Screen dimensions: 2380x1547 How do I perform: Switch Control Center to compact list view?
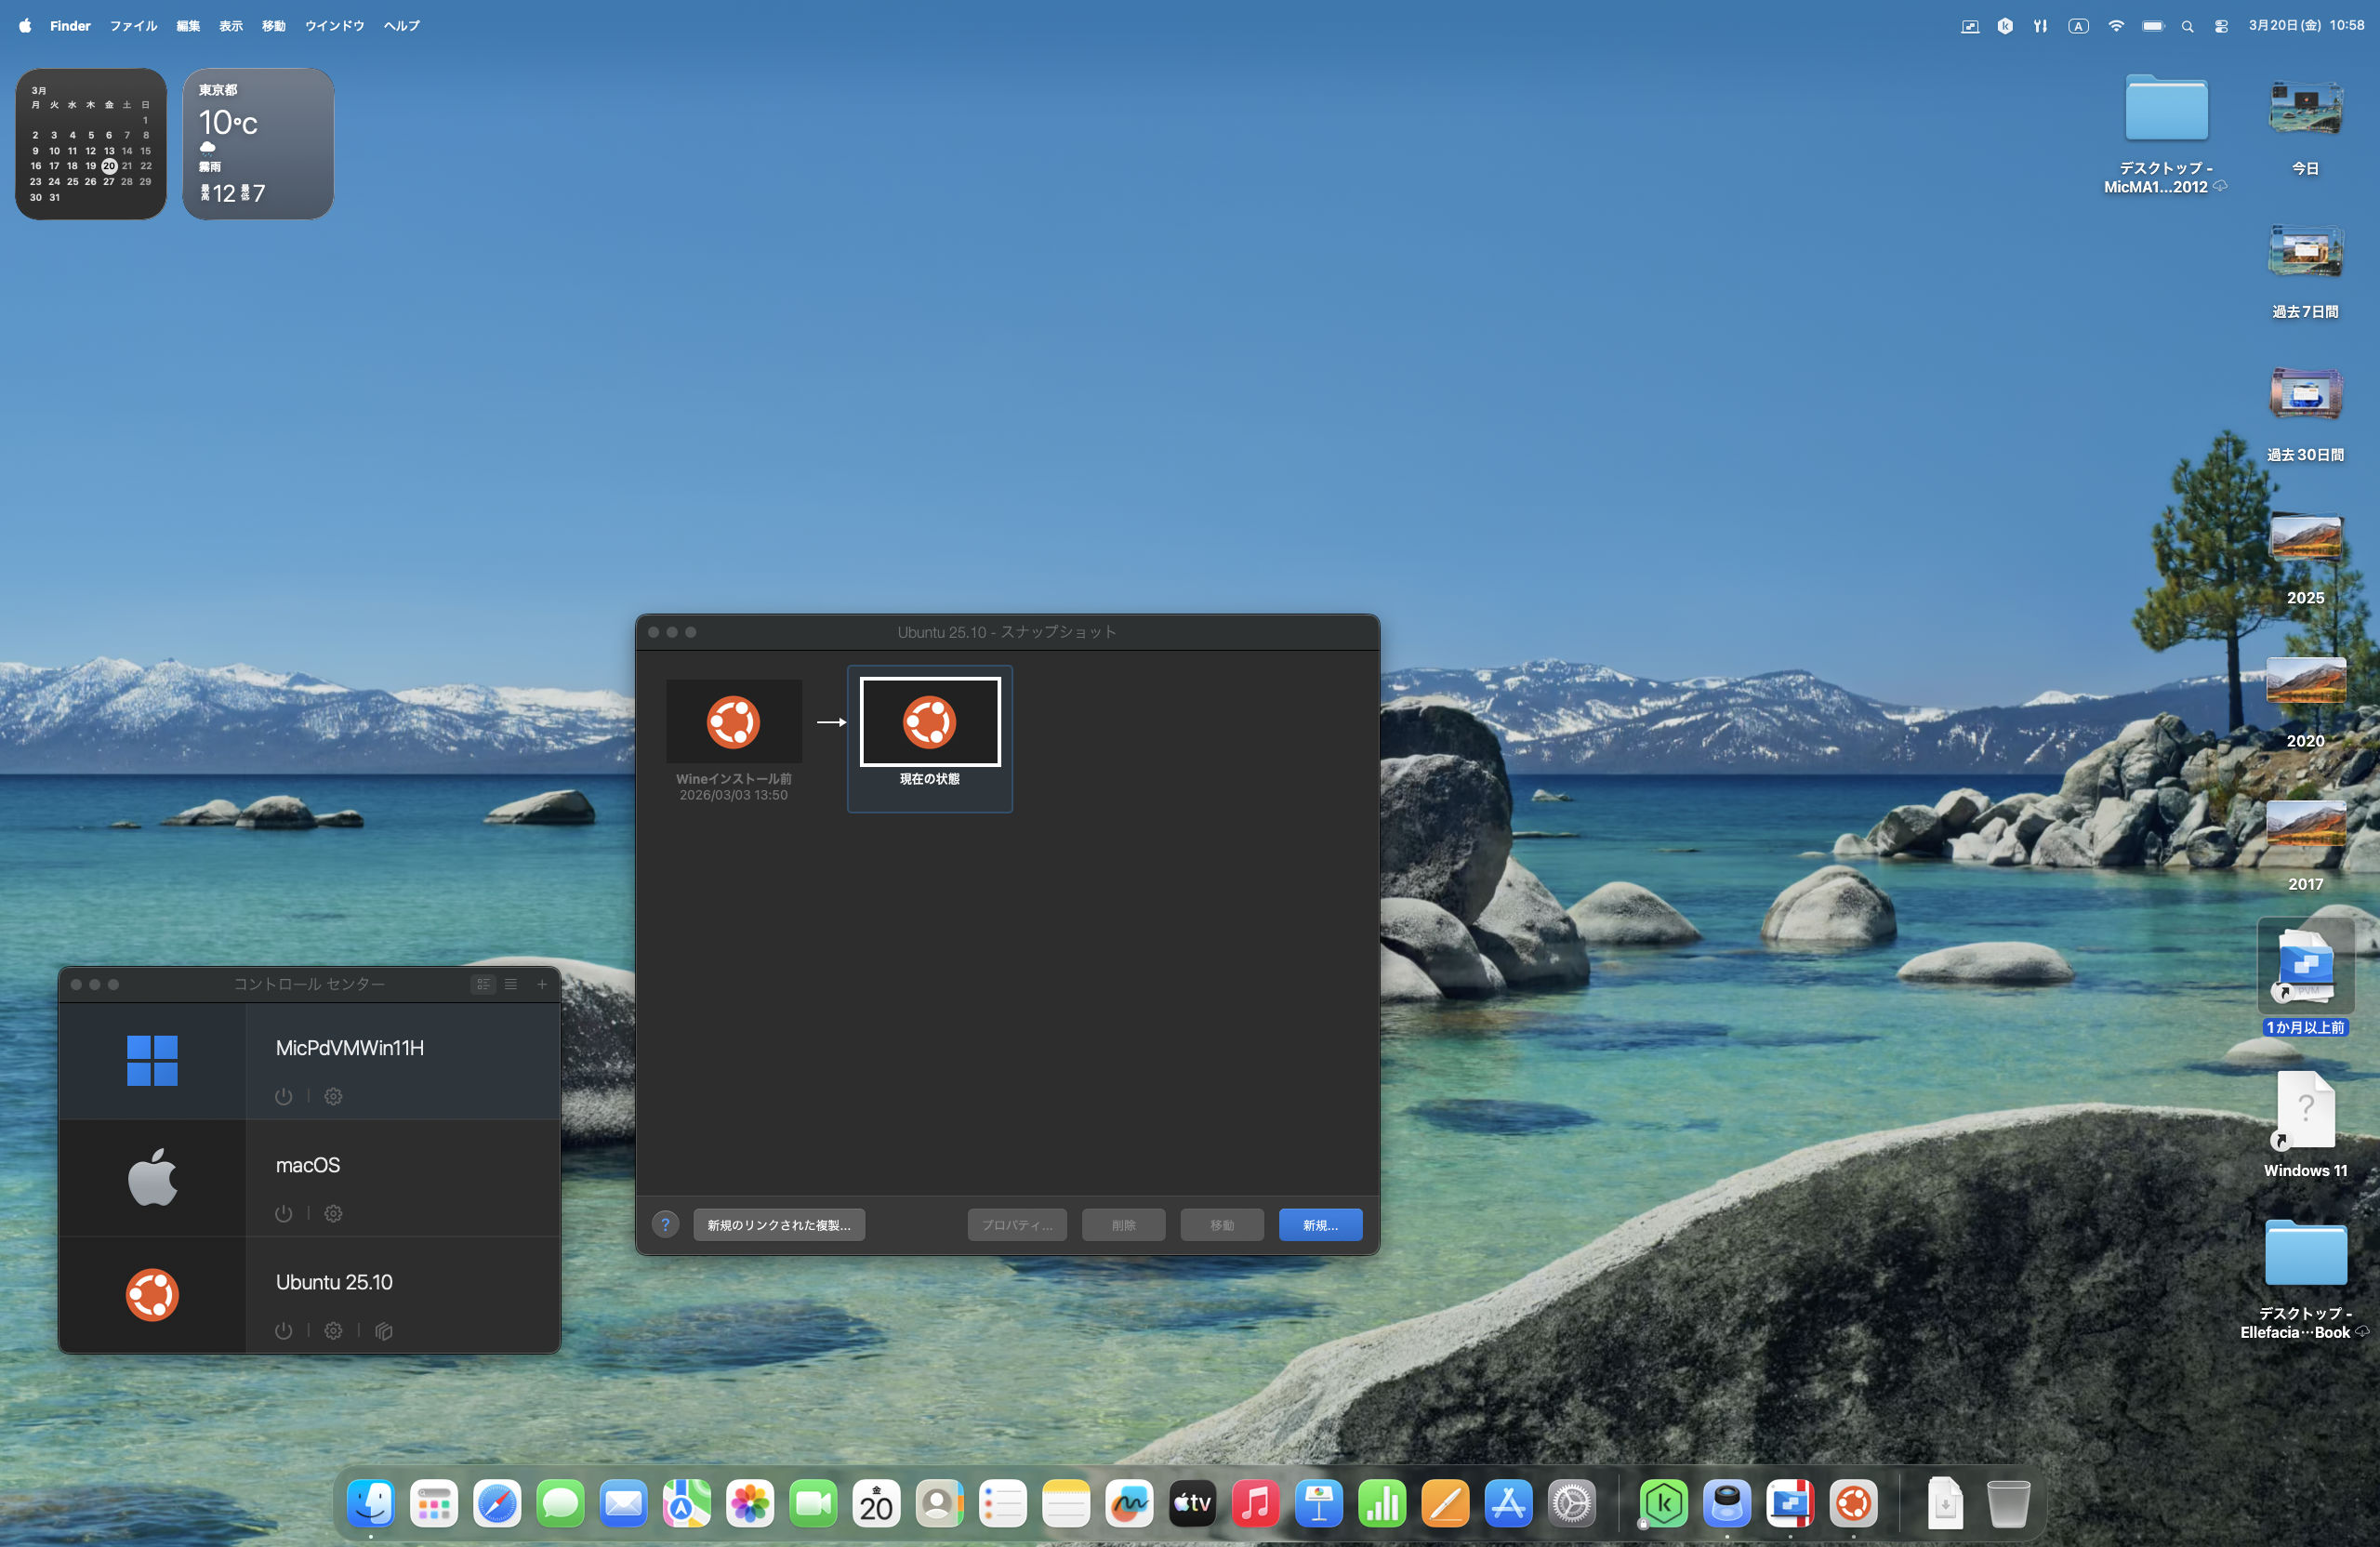(511, 984)
